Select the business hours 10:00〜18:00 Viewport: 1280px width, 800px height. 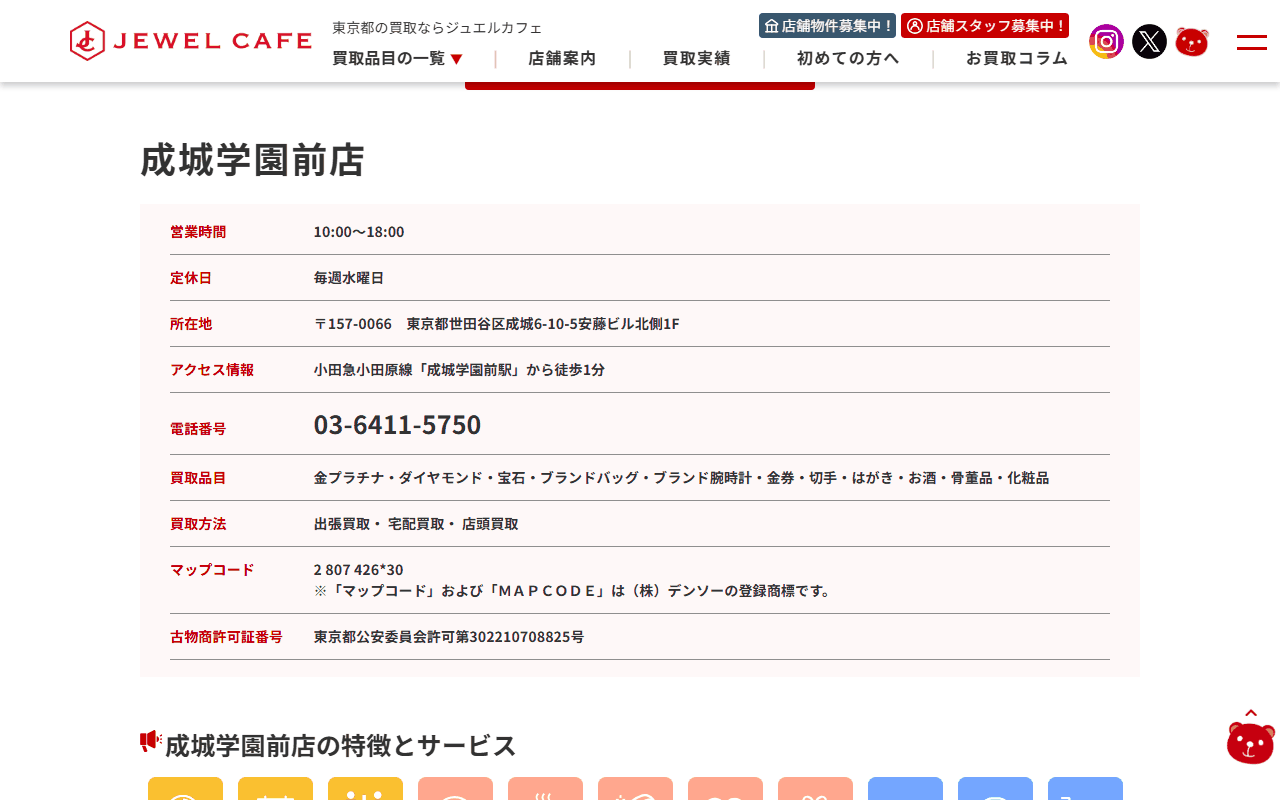point(359,232)
